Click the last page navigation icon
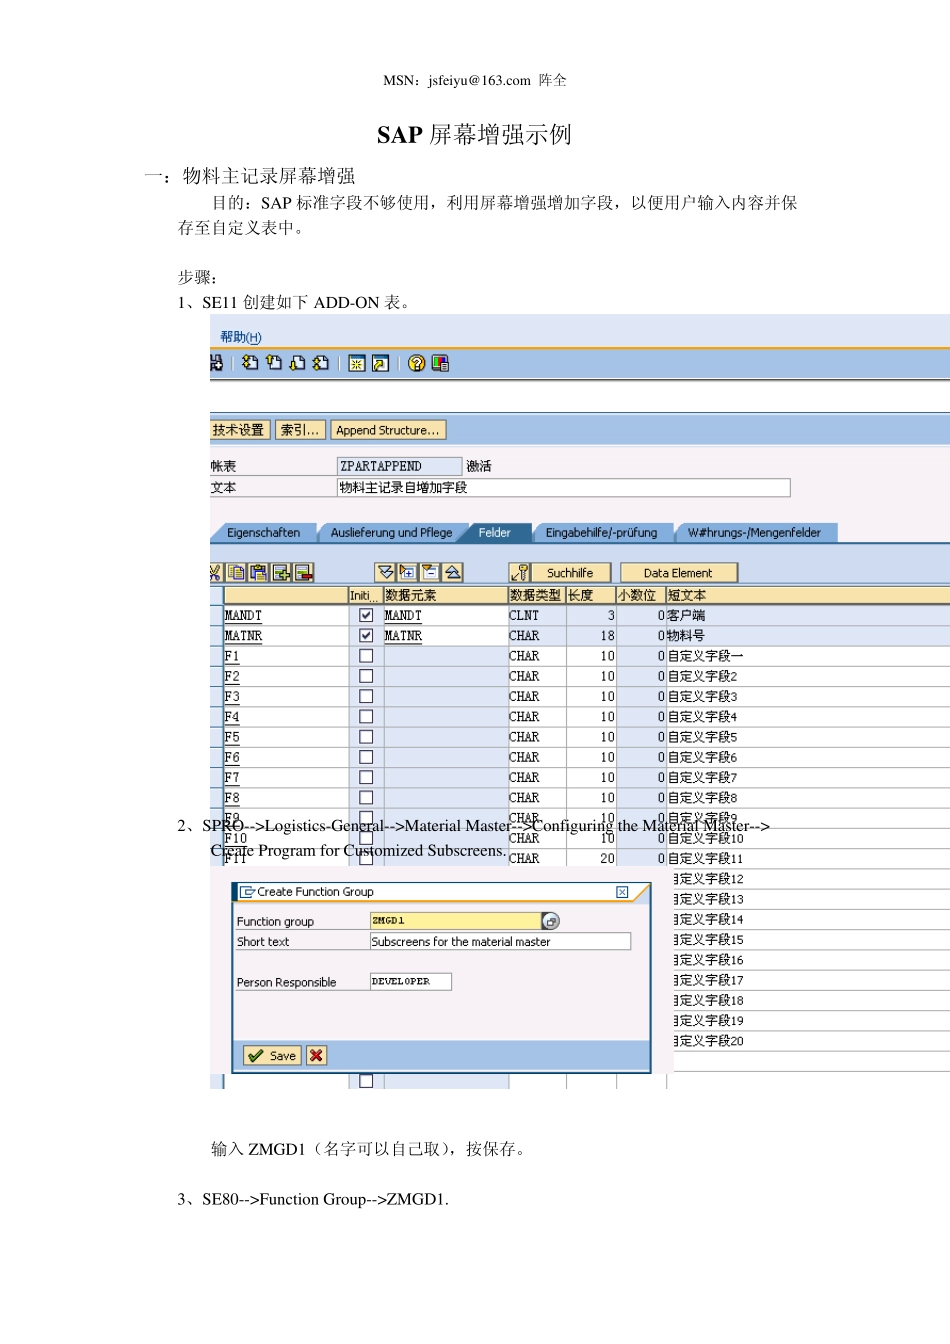950x1344 pixels. (x=320, y=363)
